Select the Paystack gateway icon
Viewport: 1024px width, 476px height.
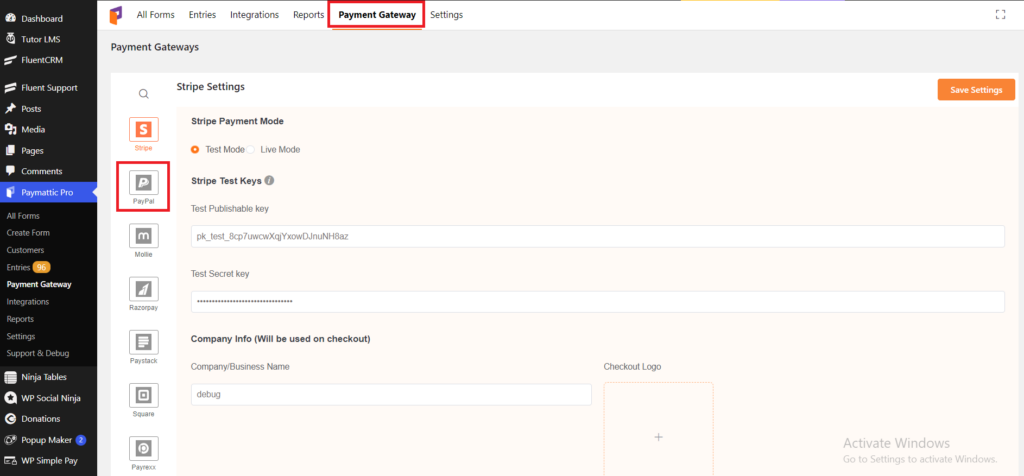[144, 342]
